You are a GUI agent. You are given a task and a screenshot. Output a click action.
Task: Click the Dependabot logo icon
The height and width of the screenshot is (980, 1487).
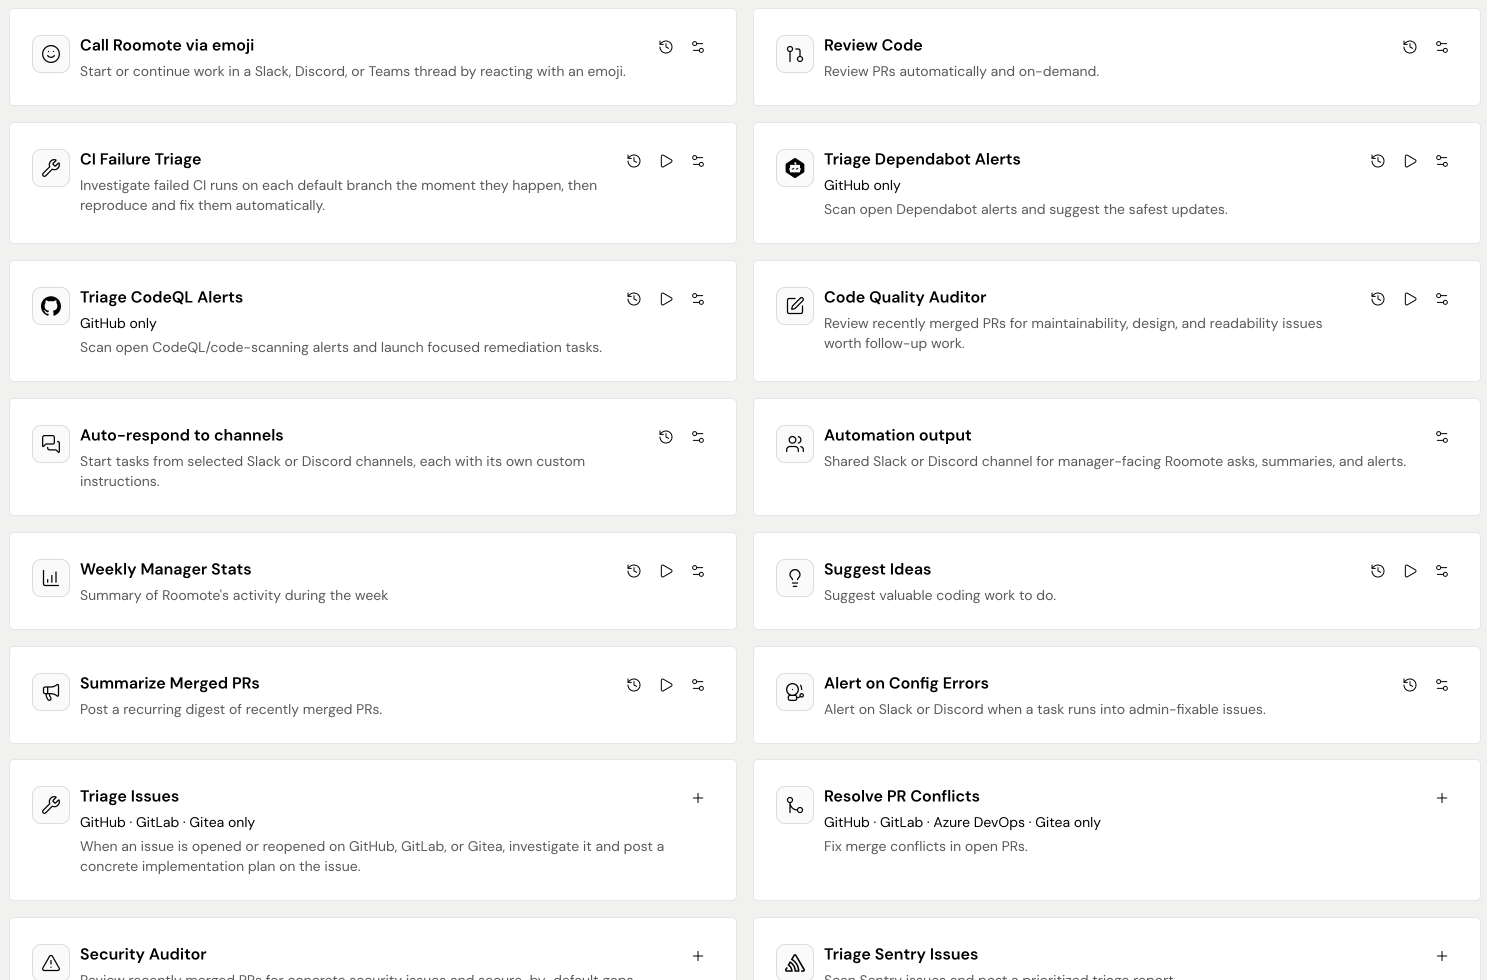click(x=795, y=168)
